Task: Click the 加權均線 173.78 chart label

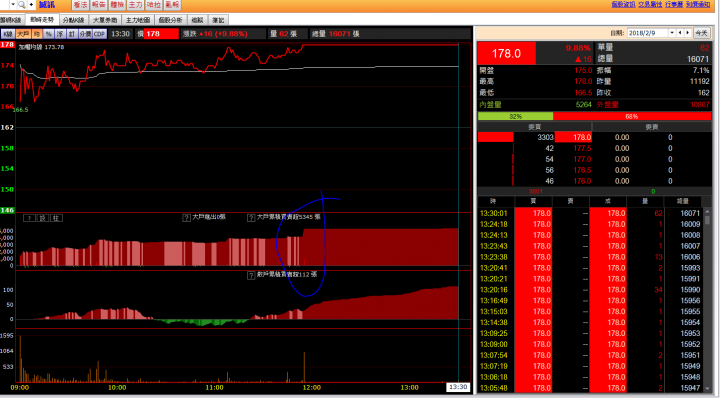Action: tap(41, 47)
